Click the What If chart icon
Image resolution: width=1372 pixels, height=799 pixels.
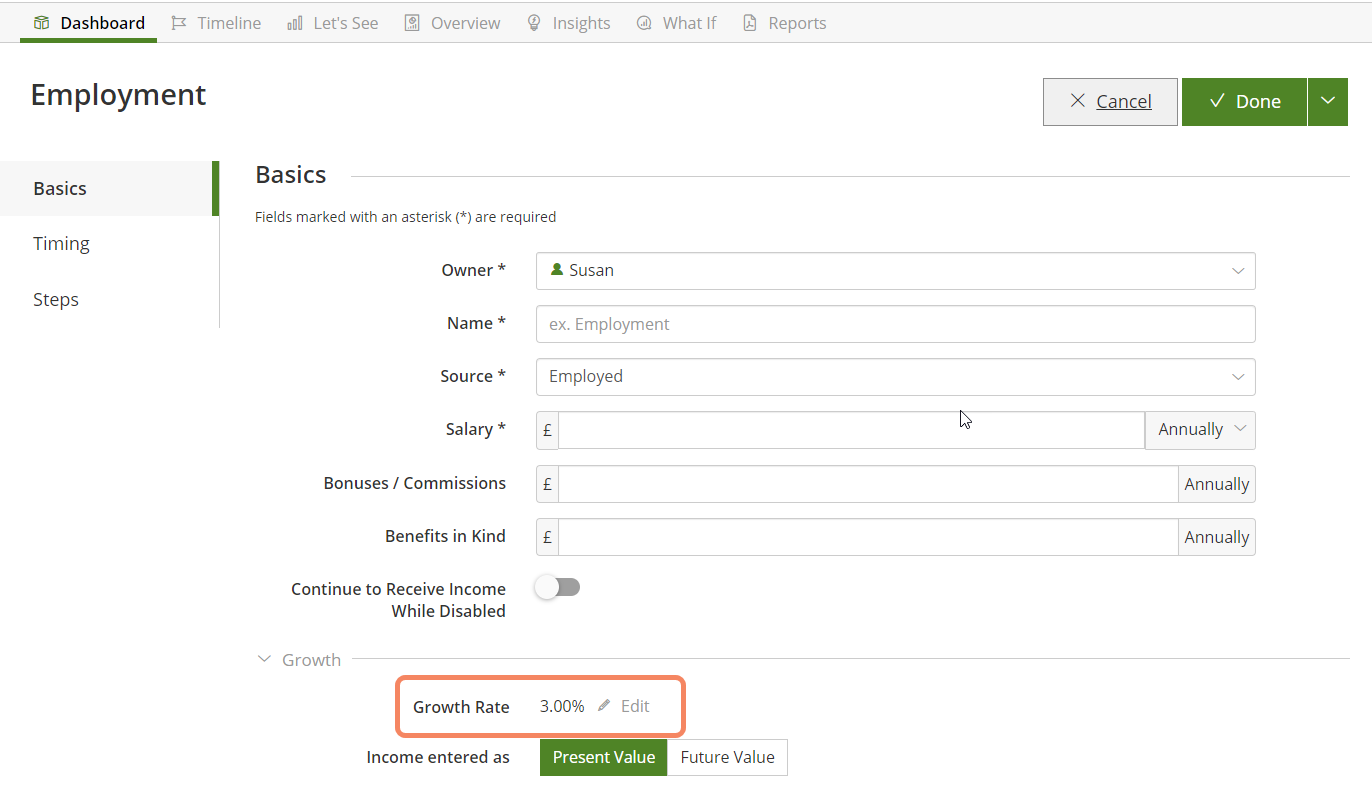click(644, 23)
